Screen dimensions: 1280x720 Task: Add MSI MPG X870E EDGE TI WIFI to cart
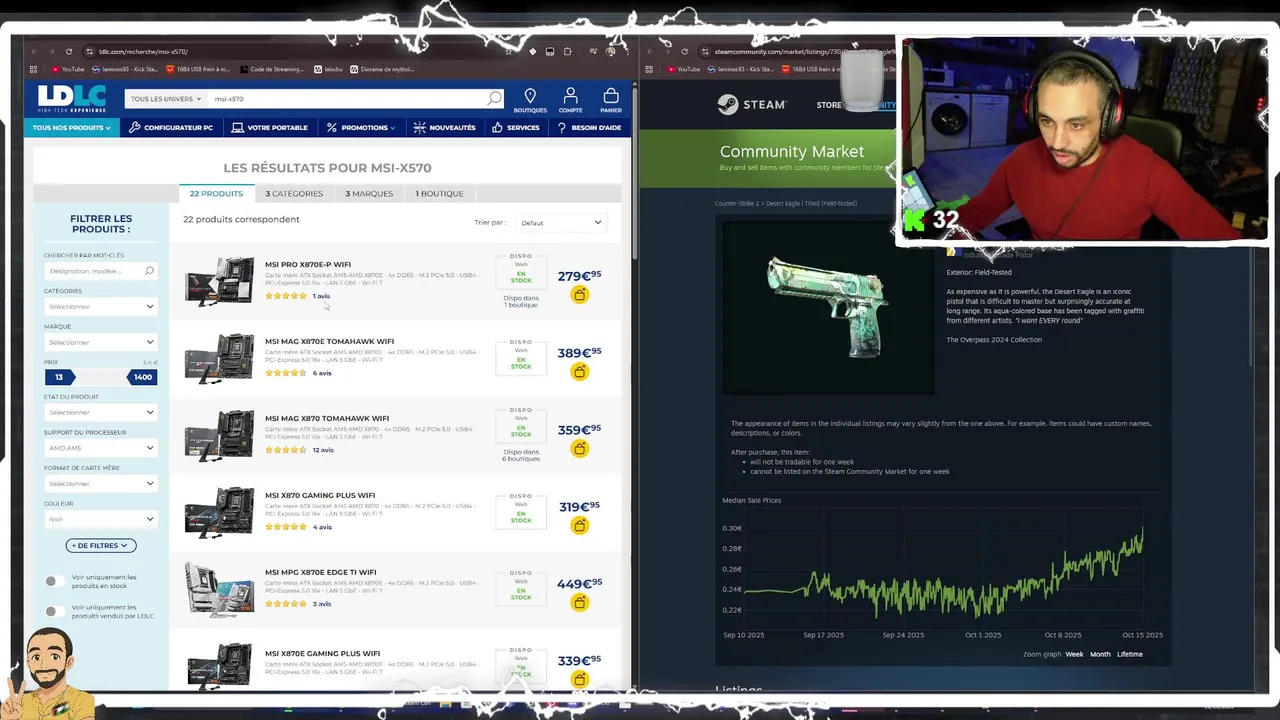[580, 603]
